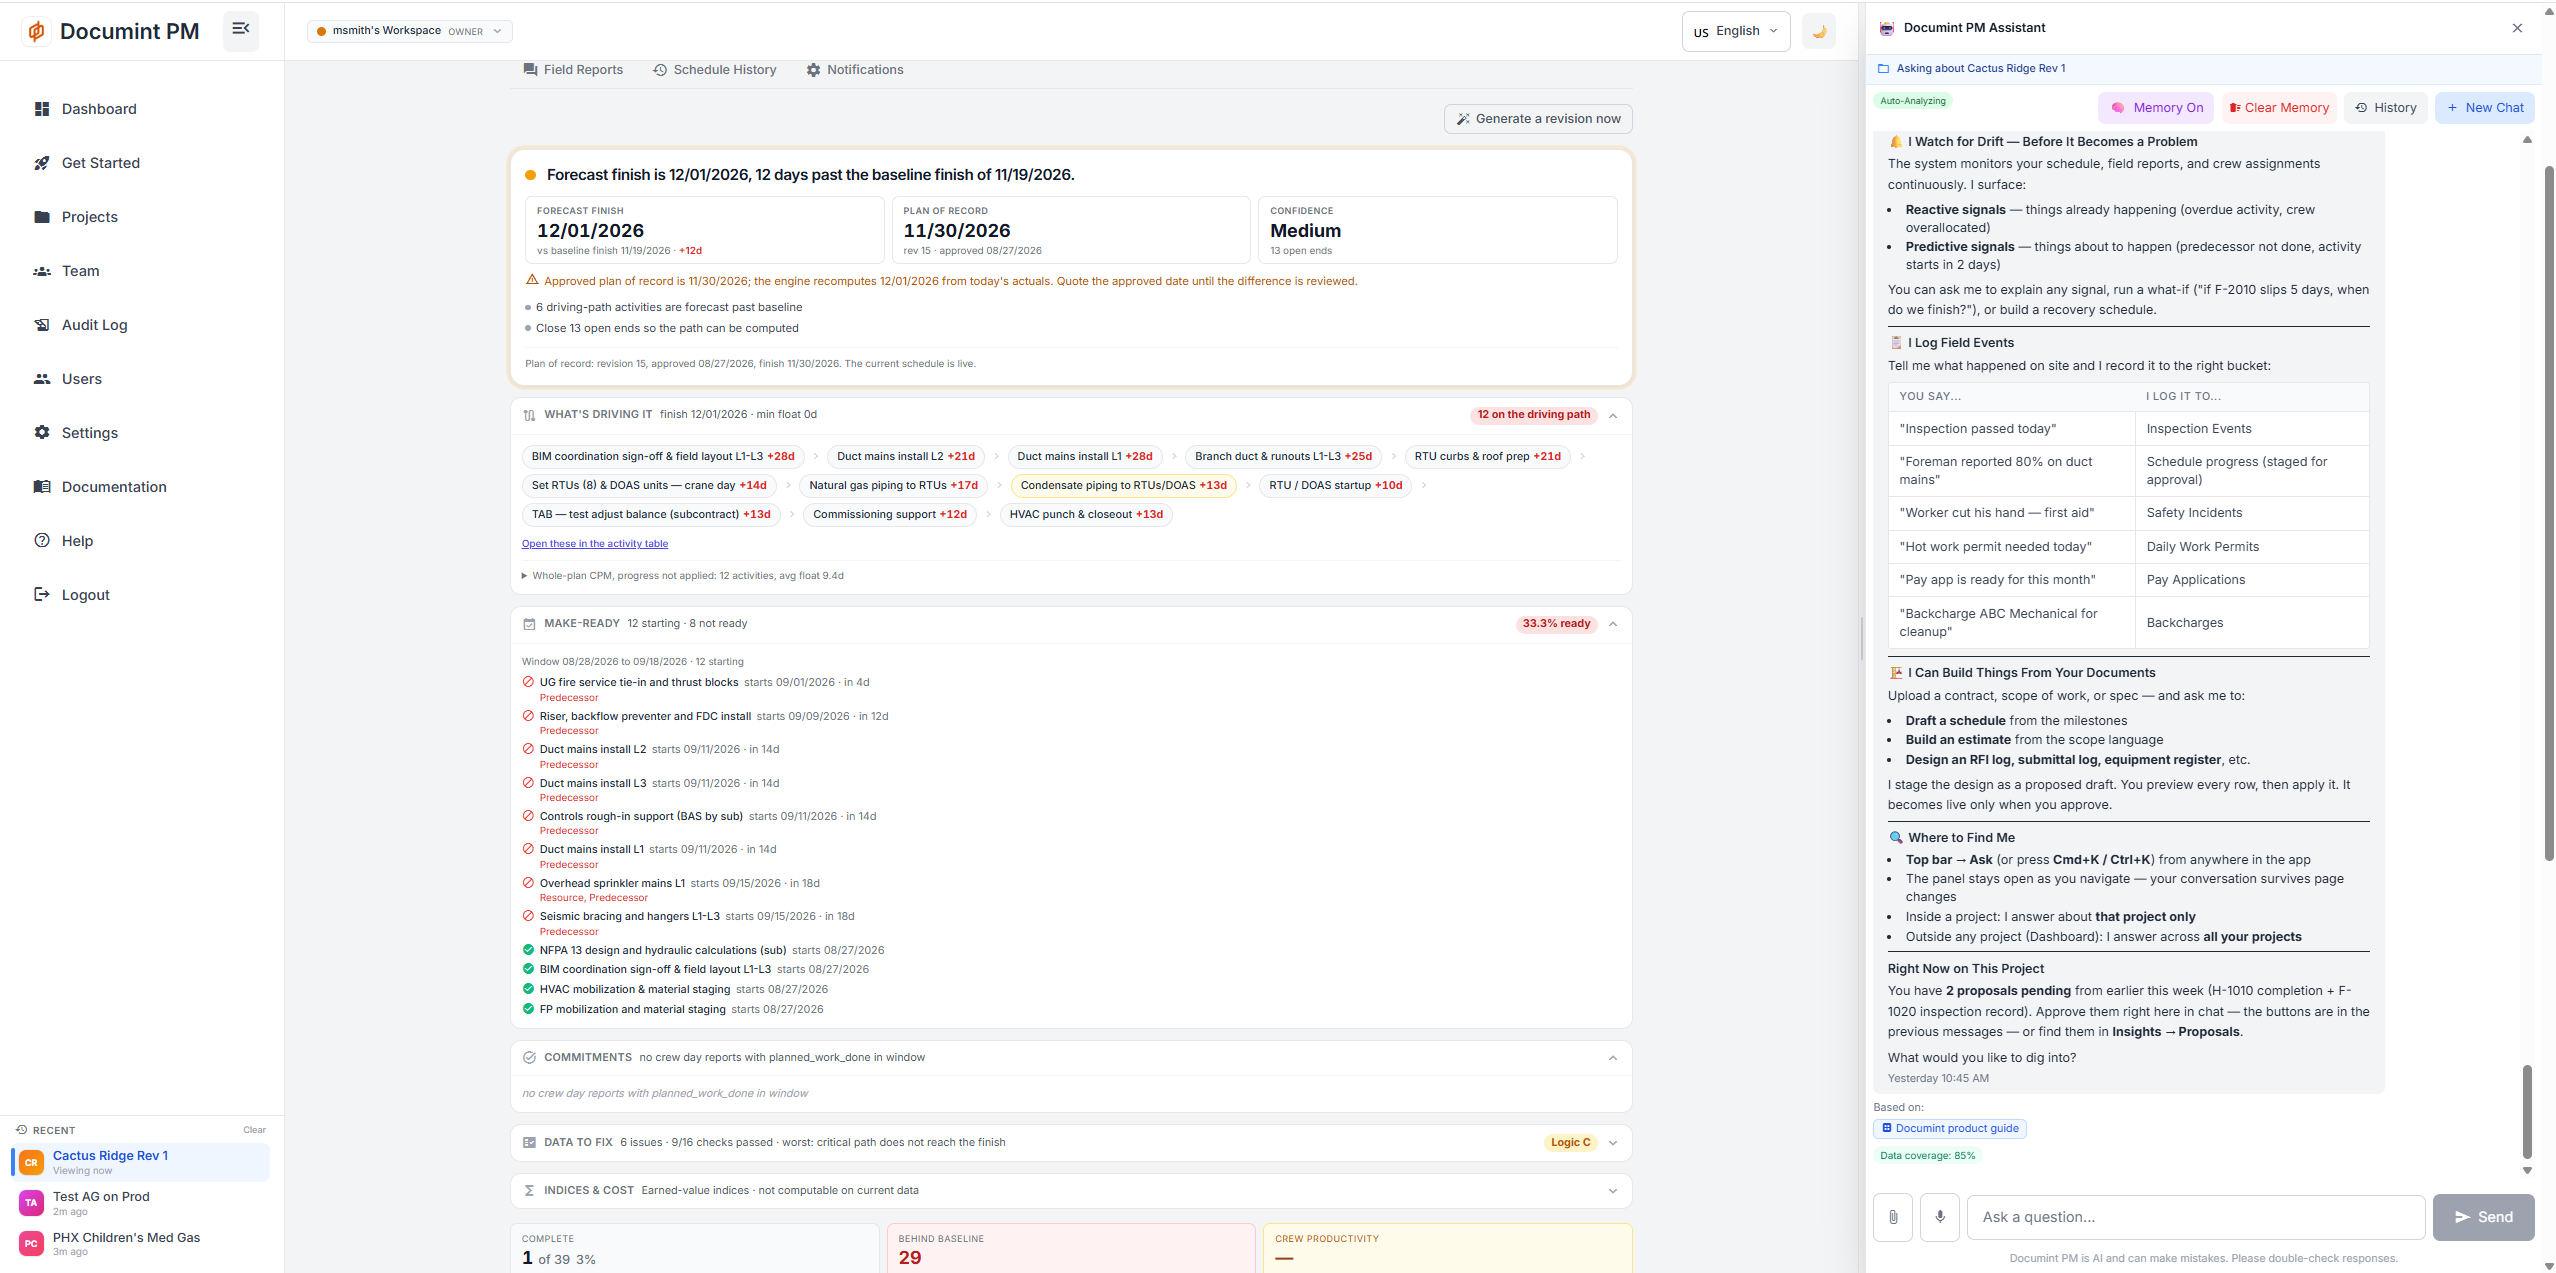2556x1273 pixels.
Task: Click the Commitments check-circle icon
Action: point(529,1058)
